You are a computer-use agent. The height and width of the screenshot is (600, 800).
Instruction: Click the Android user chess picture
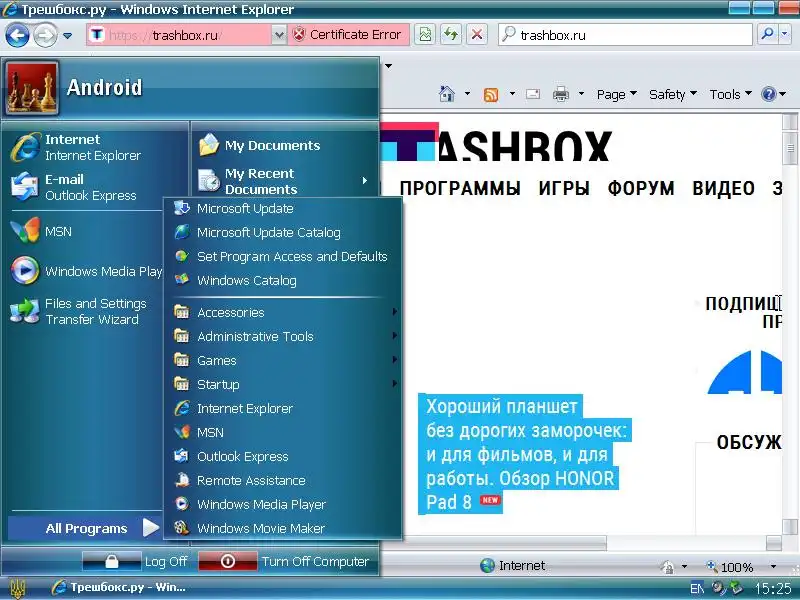coord(32,88)
